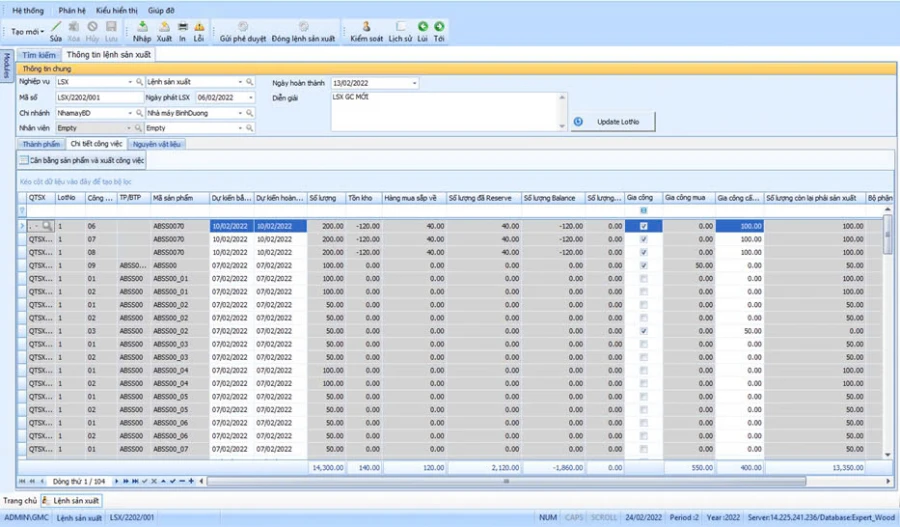Click the search magnifier beside Lệnh sản xuất field
Image resolution: width=900 pixels, height=527 pixels.
(x=250, y=82)
